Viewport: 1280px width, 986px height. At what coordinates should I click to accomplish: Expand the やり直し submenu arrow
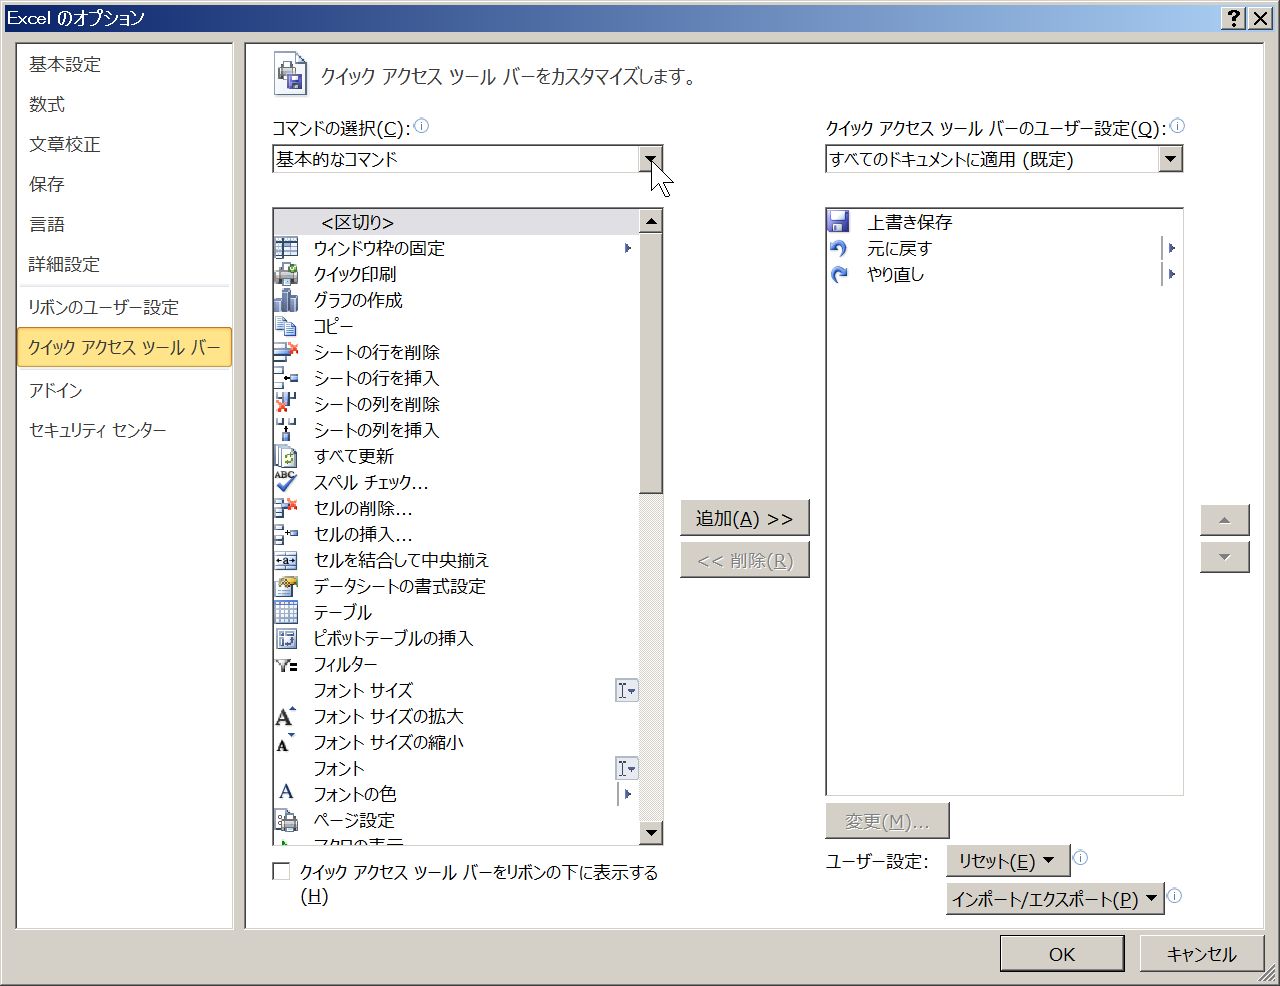pyautogui.click(x=1171, y=274)
